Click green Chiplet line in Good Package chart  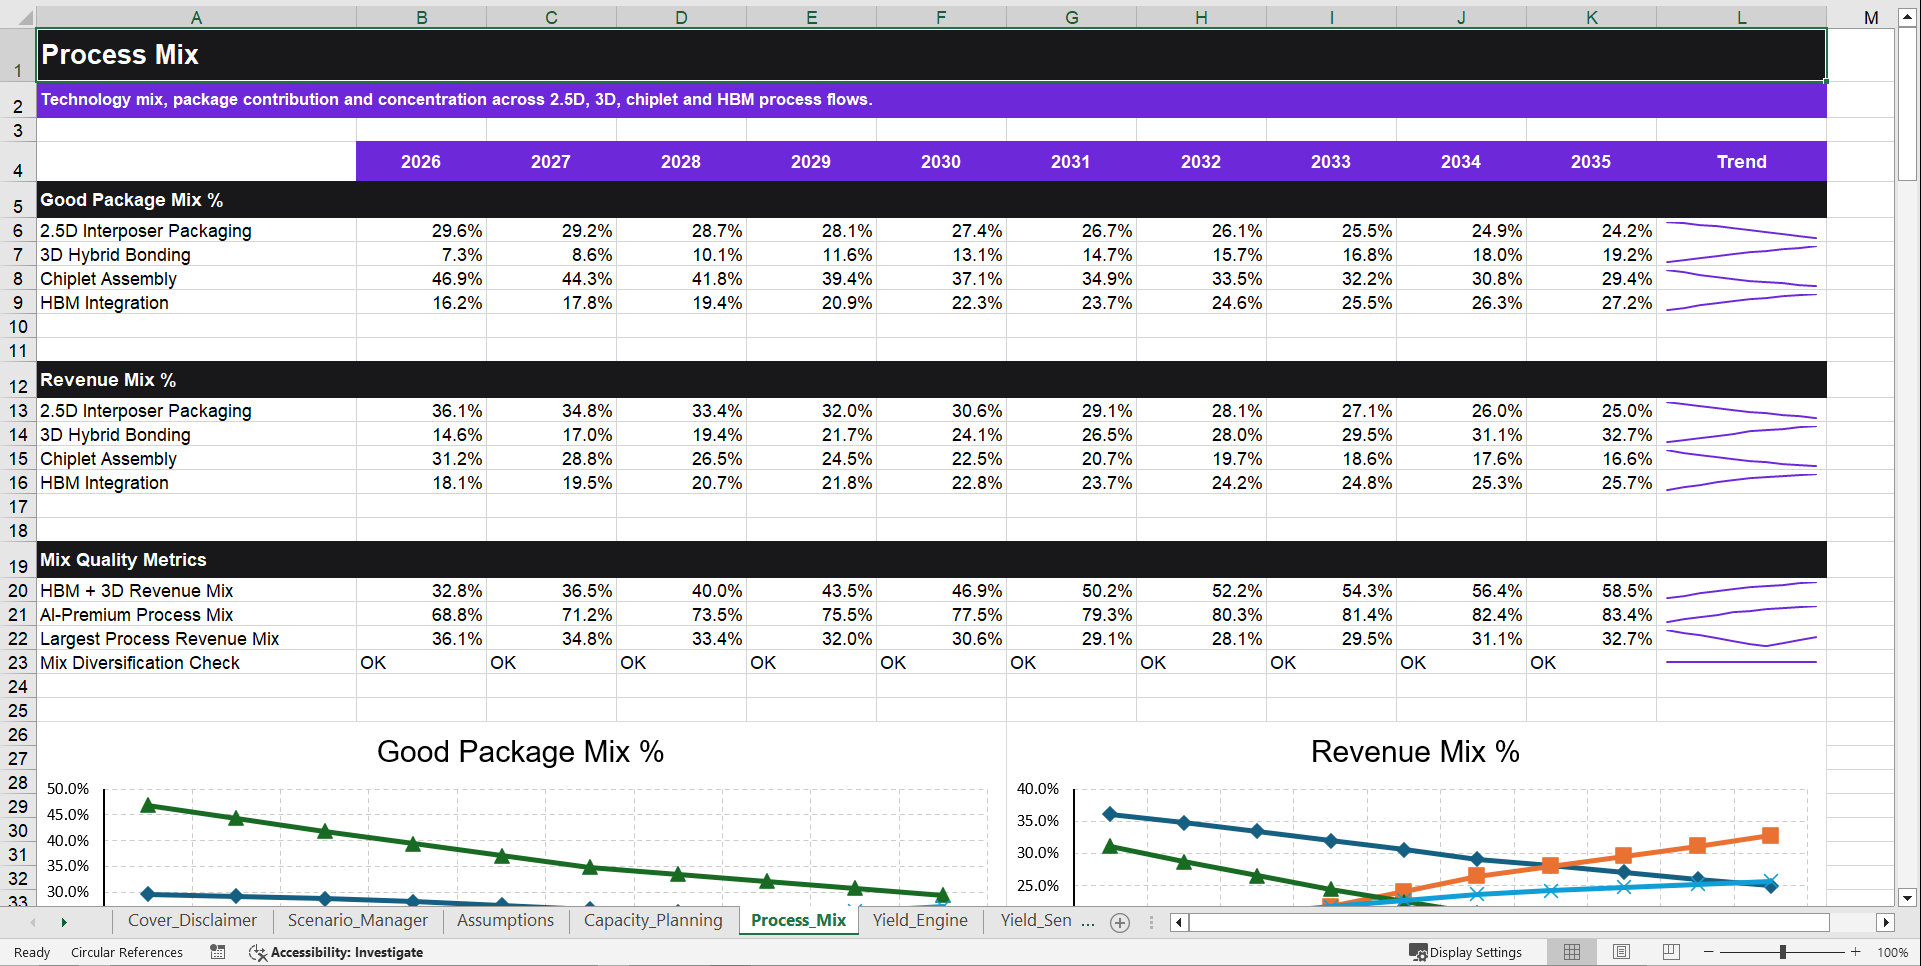(546, 861)
